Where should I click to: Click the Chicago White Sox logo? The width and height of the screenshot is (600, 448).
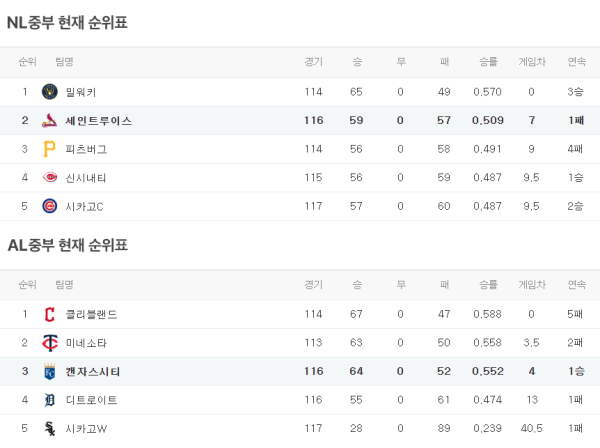click(x=50, y=428)
